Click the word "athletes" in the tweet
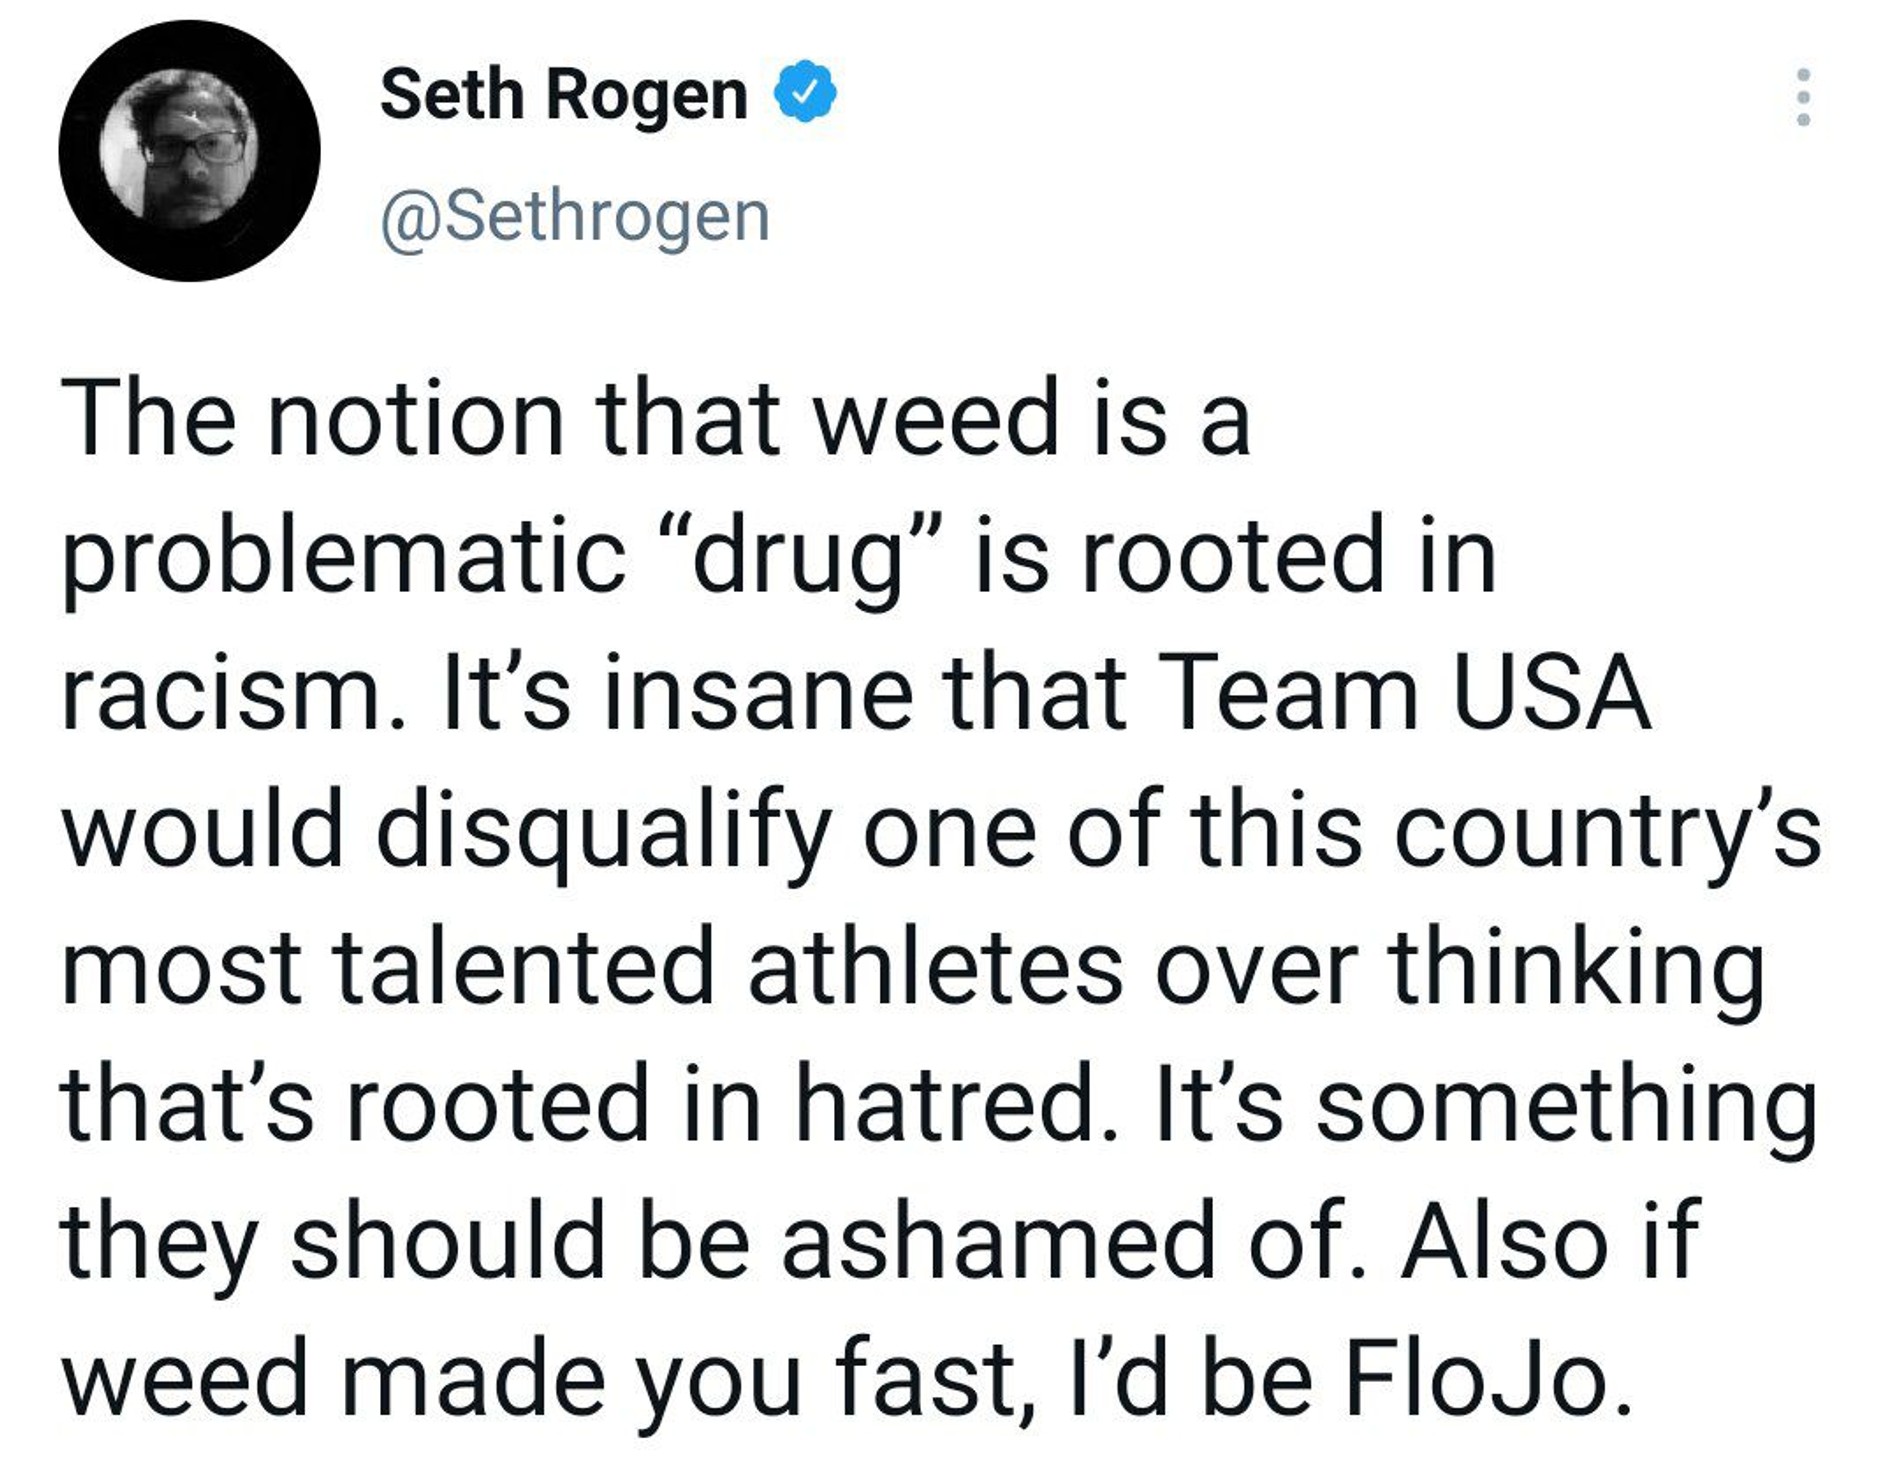Screen dimensions: 1900x1467 (935, 968)
